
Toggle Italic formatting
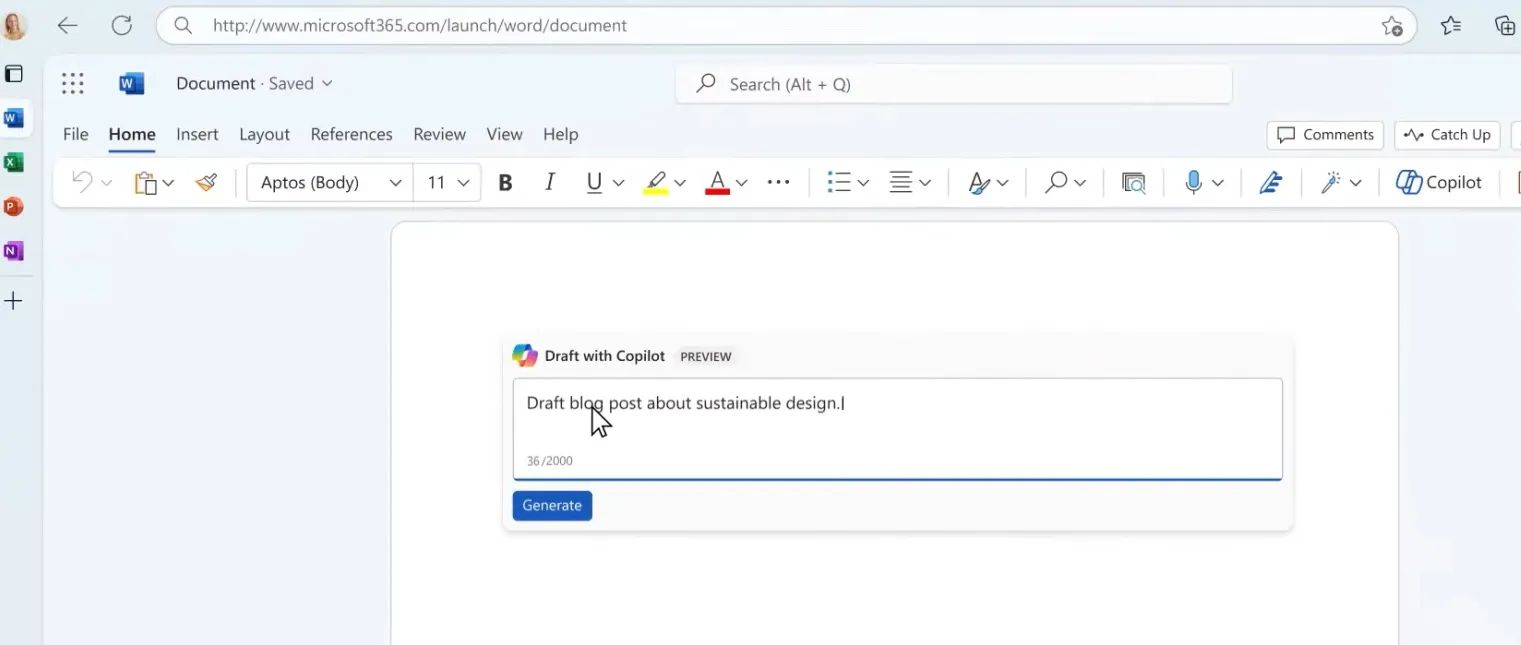click(x=549, y=182)
